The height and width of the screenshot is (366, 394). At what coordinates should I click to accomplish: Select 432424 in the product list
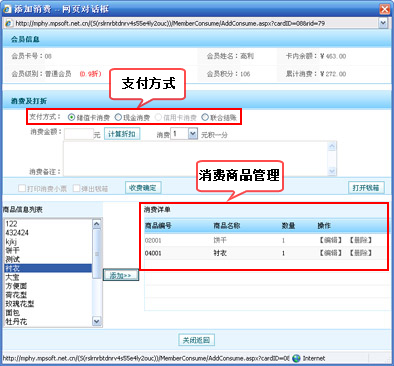pos(48,233)
